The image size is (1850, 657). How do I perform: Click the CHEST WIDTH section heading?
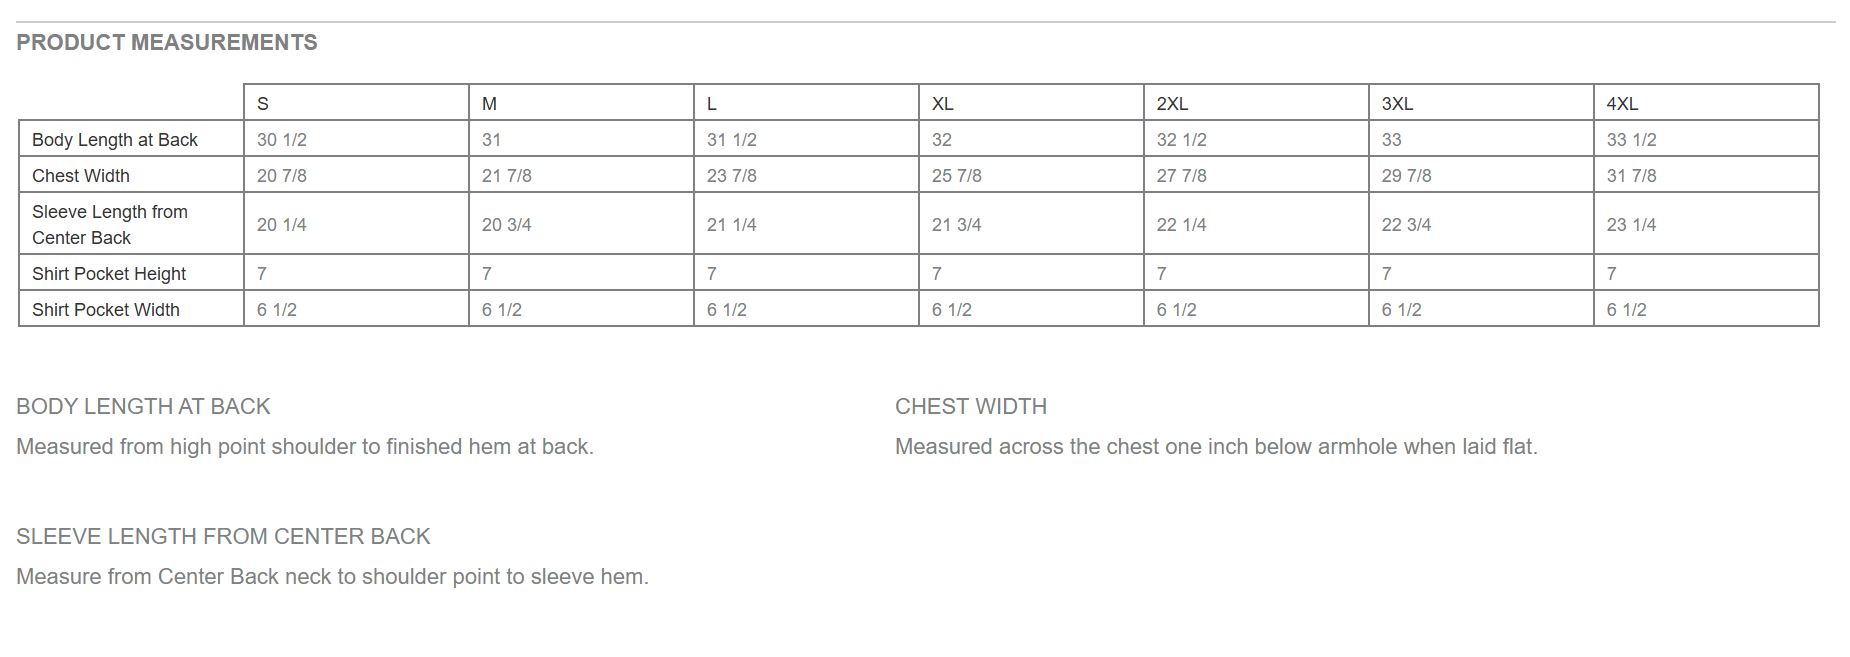[971, 406]
